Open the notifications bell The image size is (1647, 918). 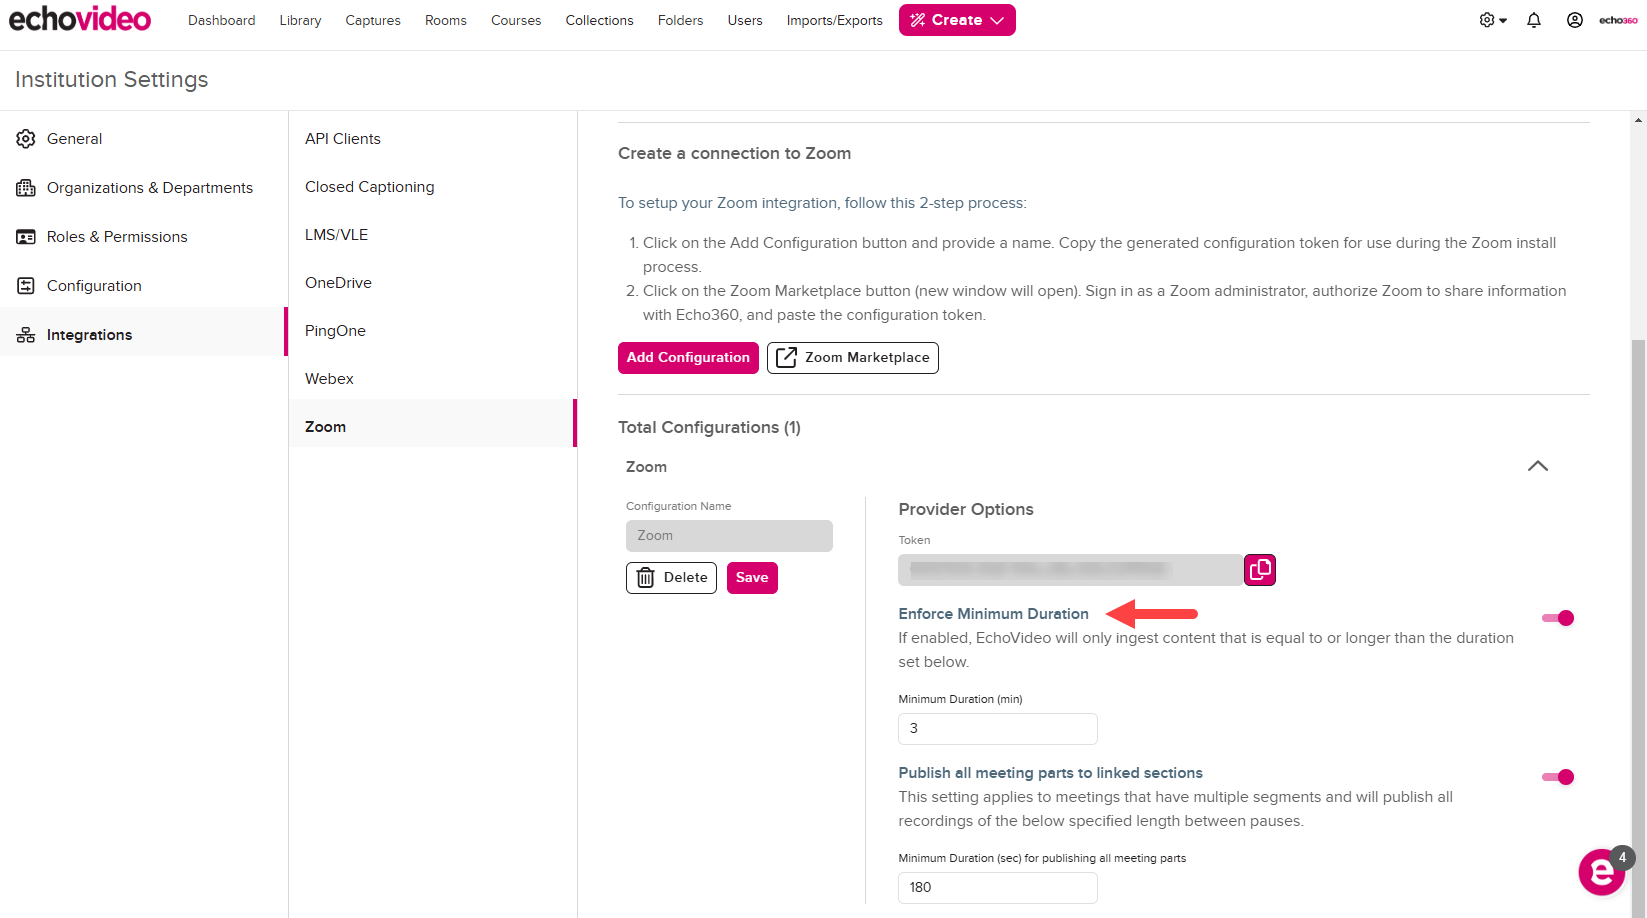1534,20
